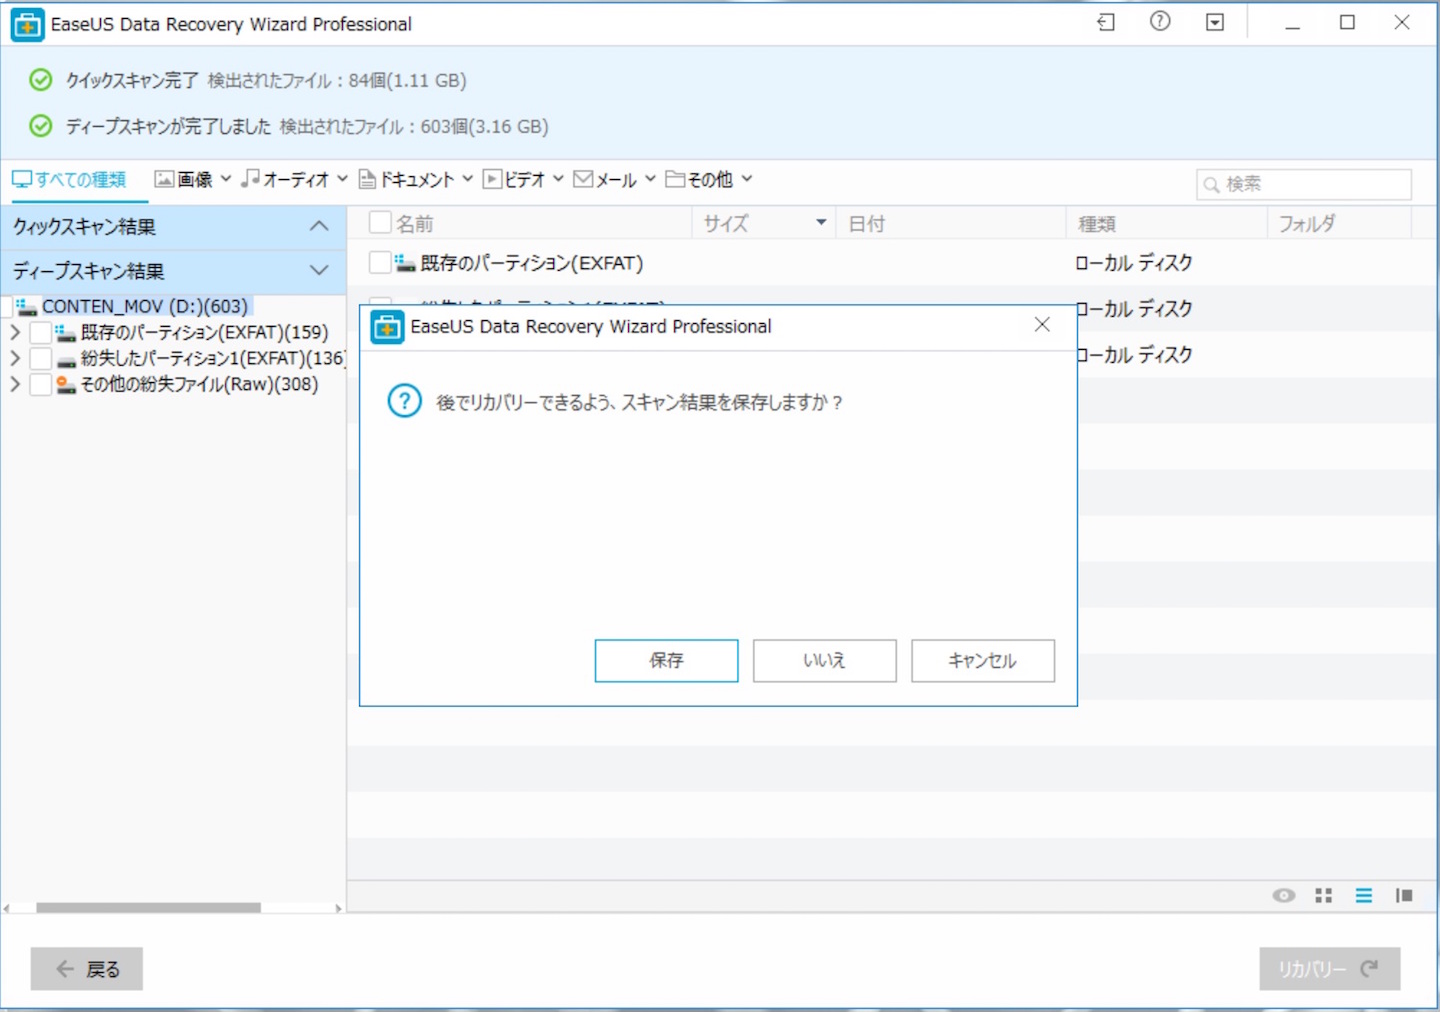This screenshot has height=1012, width=1440.
Task: Switch to thumbnail grid view icon
Action: pos(1324,895)
